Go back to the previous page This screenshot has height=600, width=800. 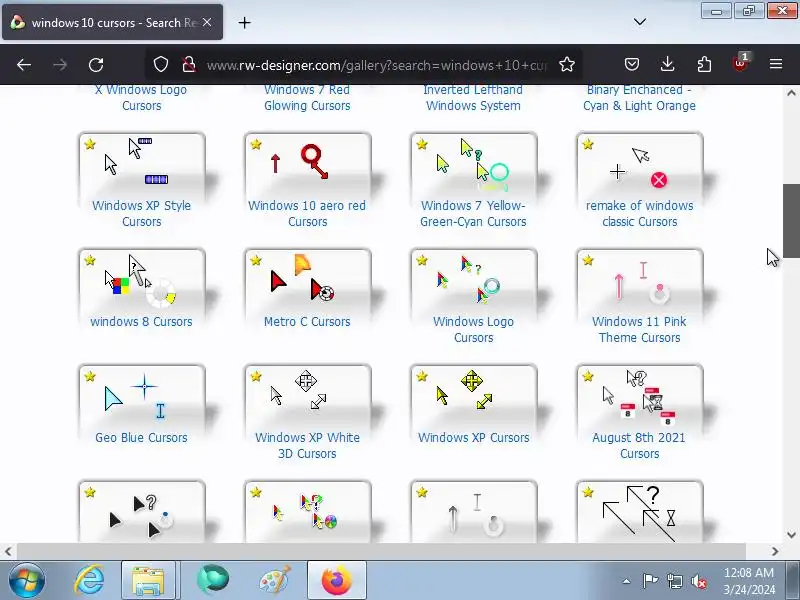(24, 65)
